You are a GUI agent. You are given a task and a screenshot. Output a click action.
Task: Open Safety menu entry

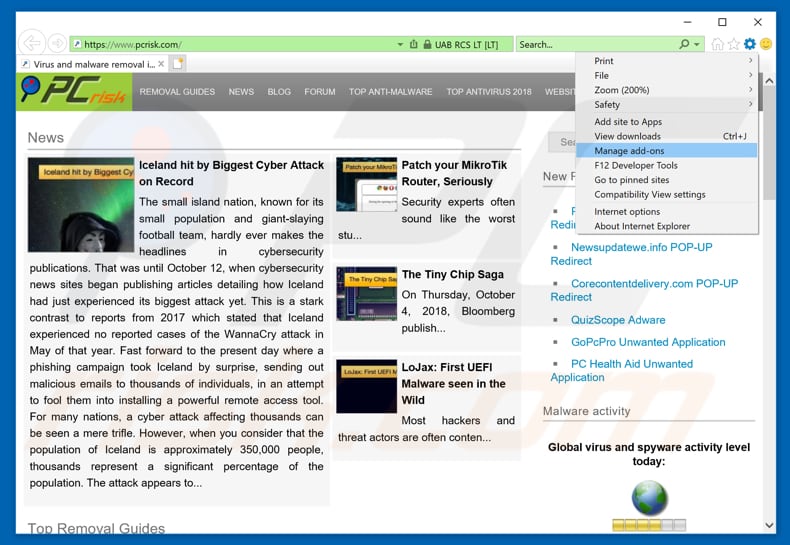tap(666, 104)
